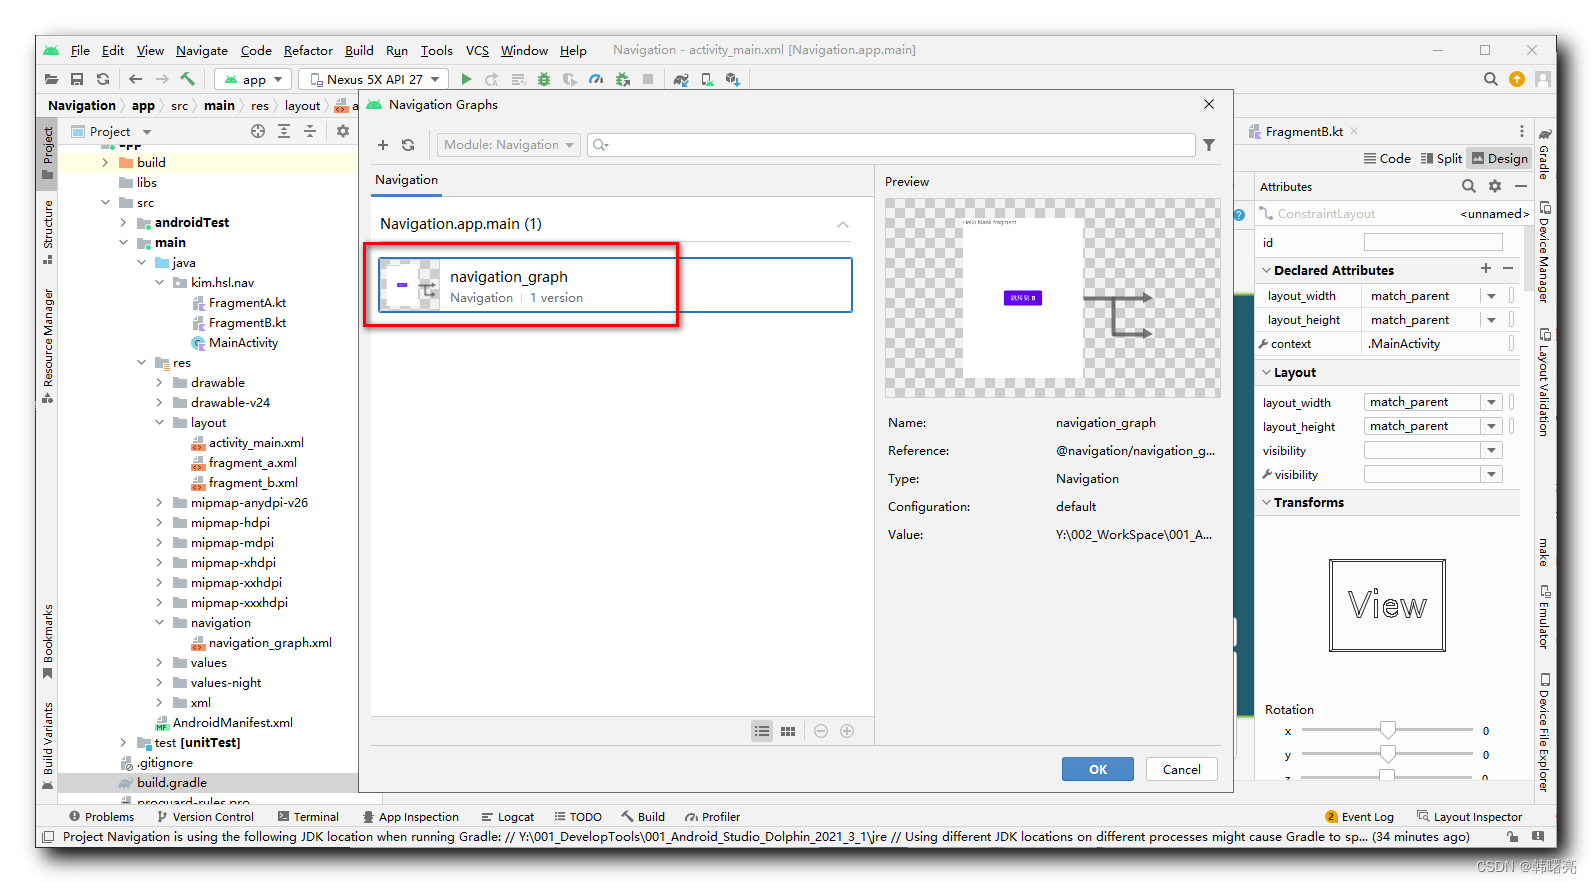This screenshot has width=1592, height=883.
Task: Switch editor to Code view
Action: (1387, 158)
